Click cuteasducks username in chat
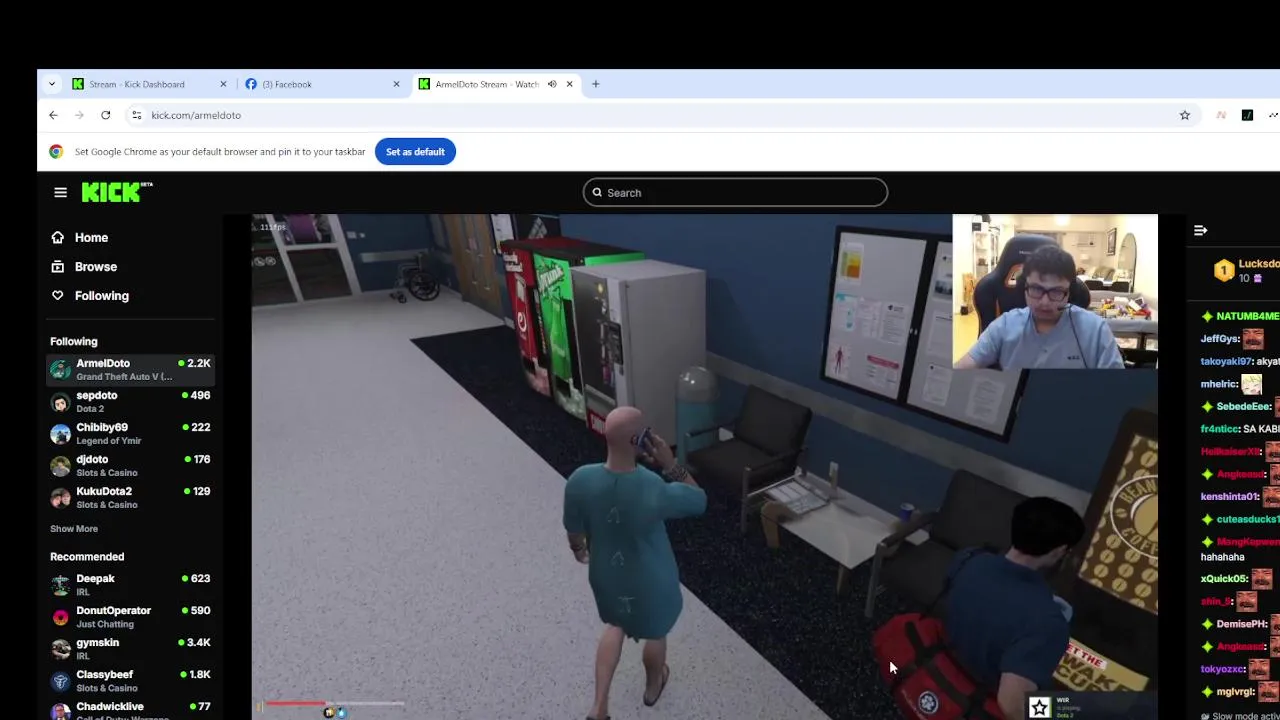The width and height of the screenshot is (1280, 720). pos(1247,520)
